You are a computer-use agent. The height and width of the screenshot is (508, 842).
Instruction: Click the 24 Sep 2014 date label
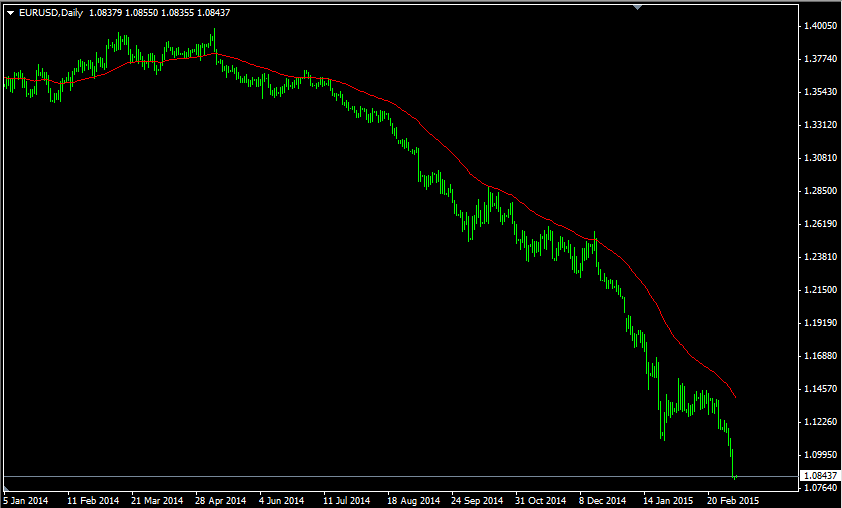[x=477, y=500]
